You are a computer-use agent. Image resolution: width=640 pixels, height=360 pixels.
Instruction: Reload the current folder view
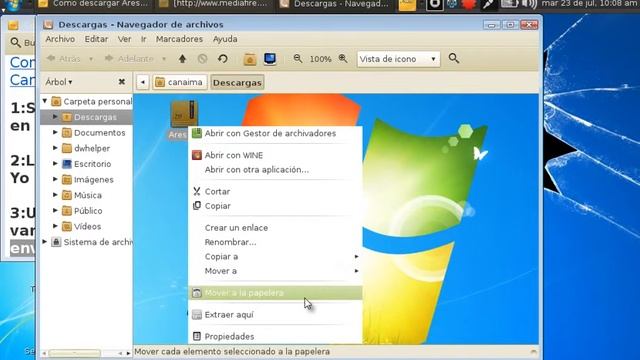(x=222, y=59)
